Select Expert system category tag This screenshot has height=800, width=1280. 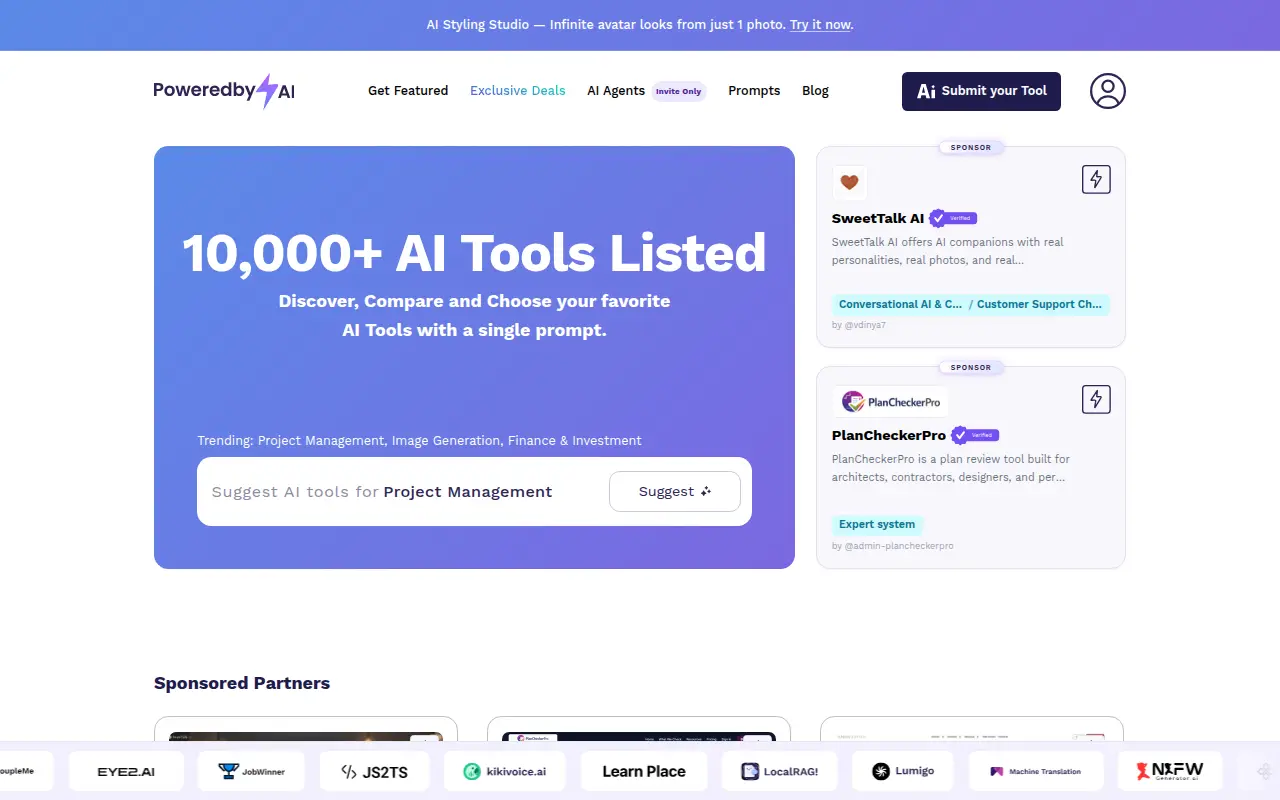[877, 524]
